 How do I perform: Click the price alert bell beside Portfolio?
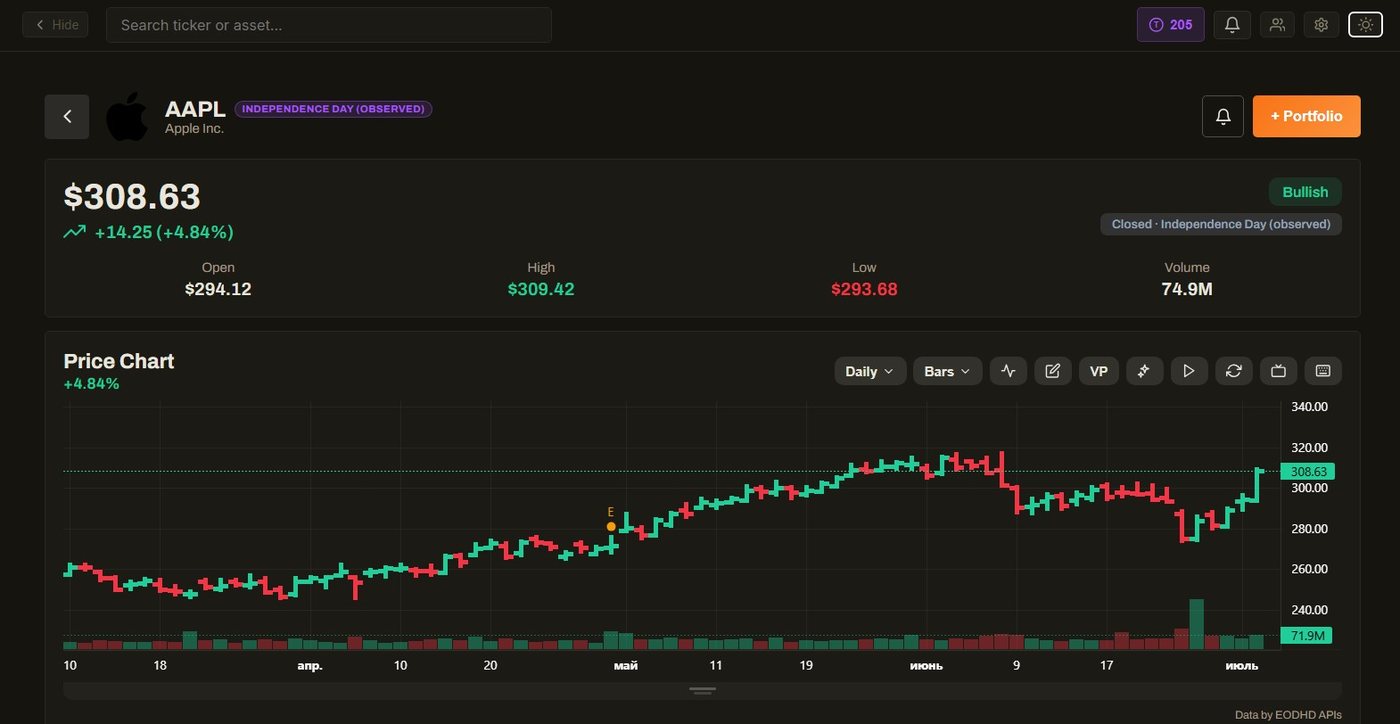pyautogui.click(x=1223, y=116)
